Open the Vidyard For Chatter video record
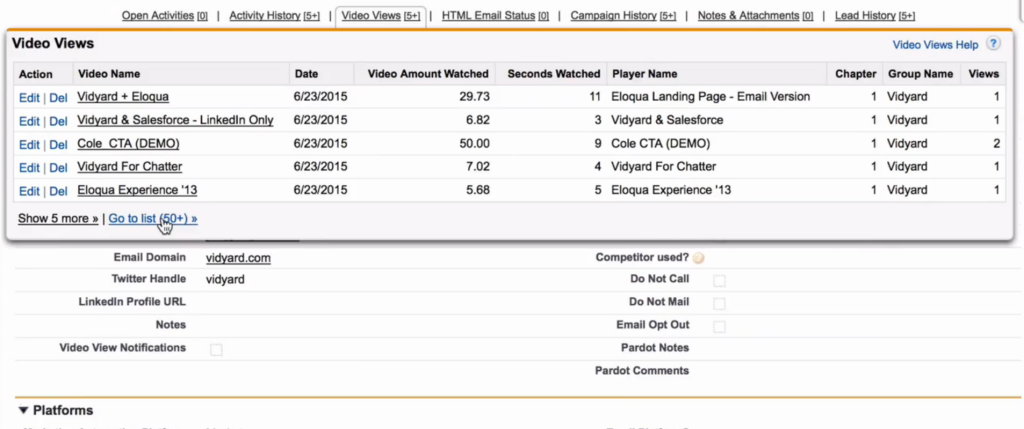 click(x=129, y=167)
